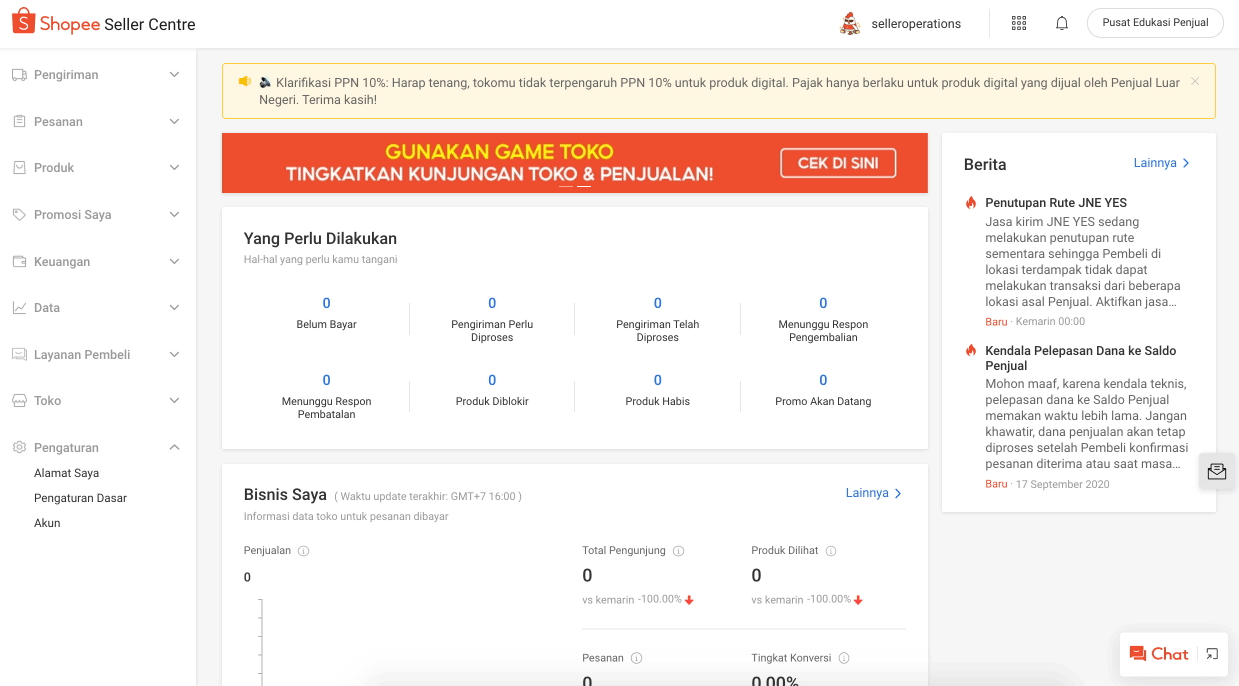Open Kendala Pelepasan Dana news article

(x=1081, y=358)
